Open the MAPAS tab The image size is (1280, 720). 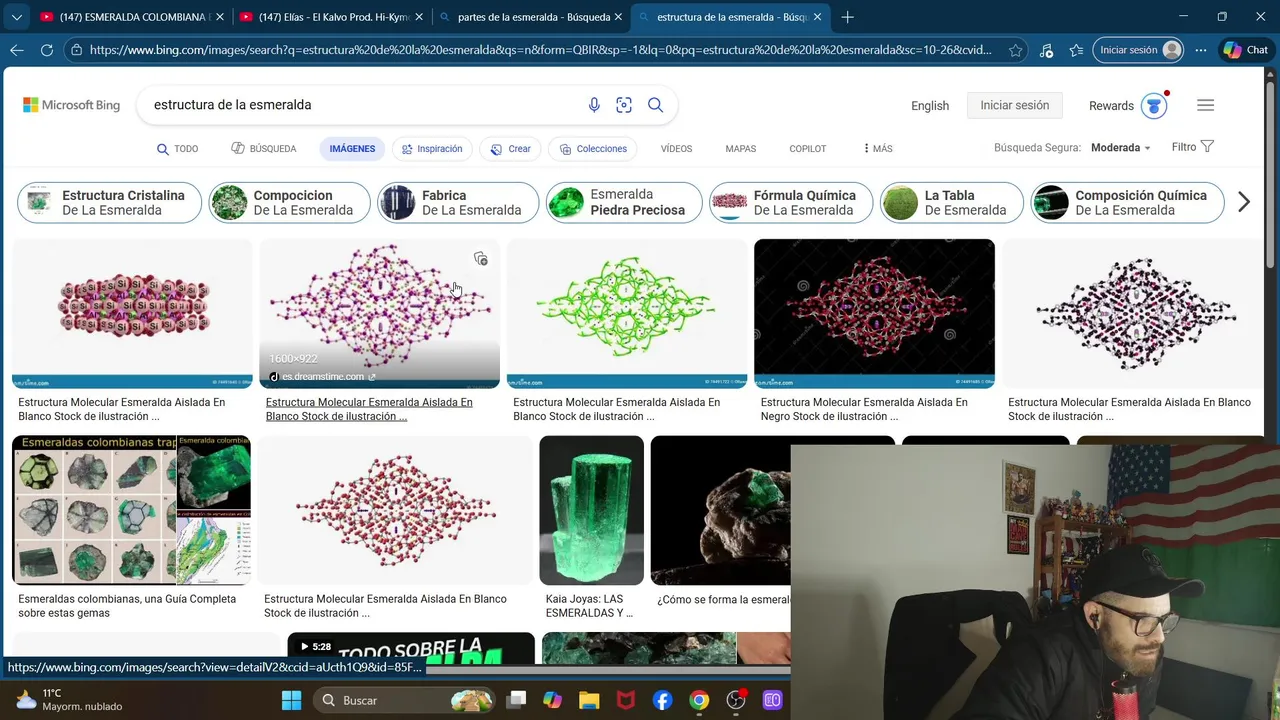[x=741, y=149]
